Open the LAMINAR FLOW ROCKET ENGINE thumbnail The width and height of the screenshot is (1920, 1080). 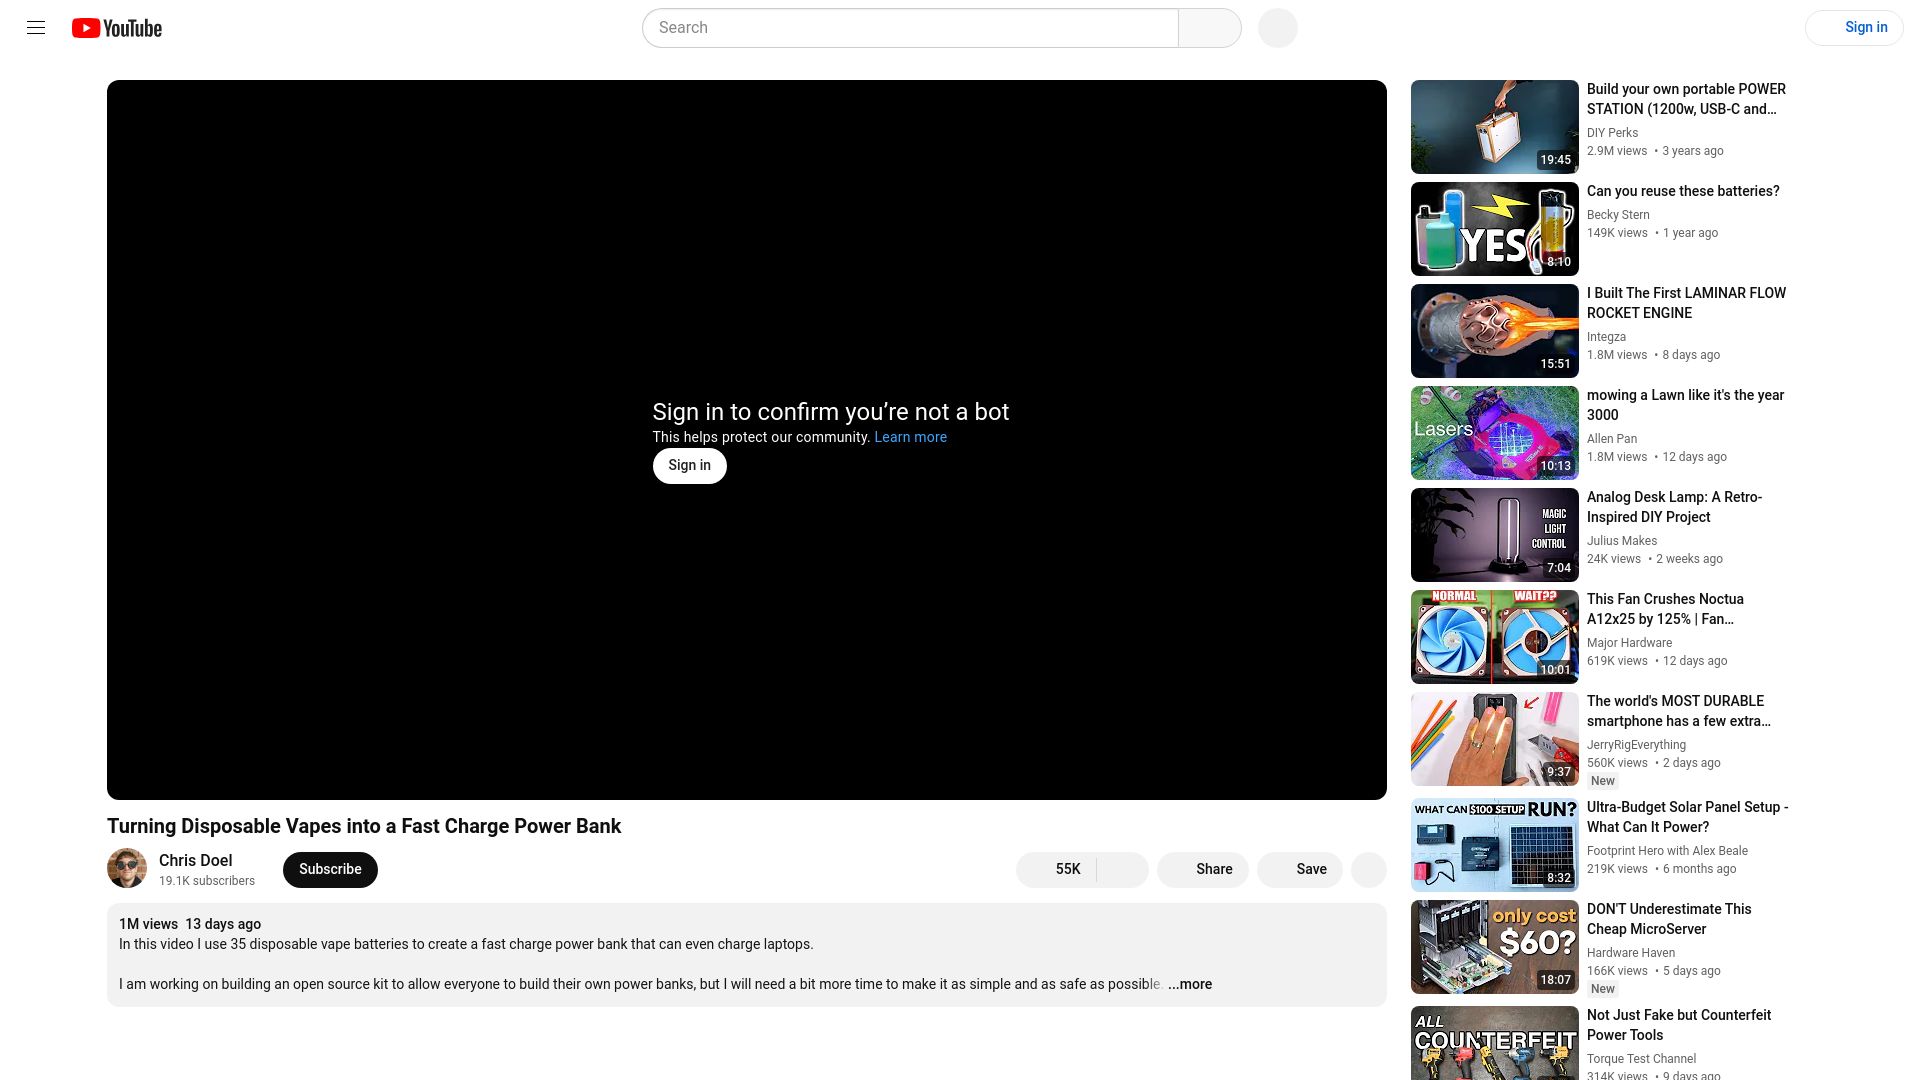[1495, 331]
